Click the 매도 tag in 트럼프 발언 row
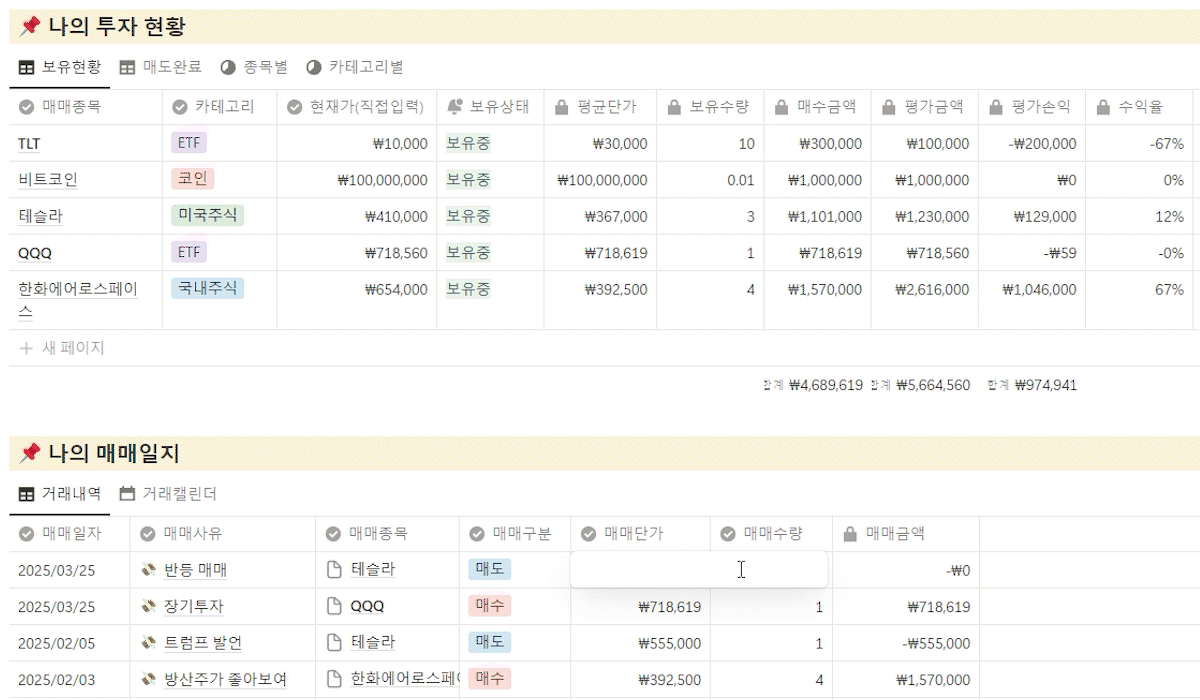The image size is (1200, 700). [x=489, y=642]
